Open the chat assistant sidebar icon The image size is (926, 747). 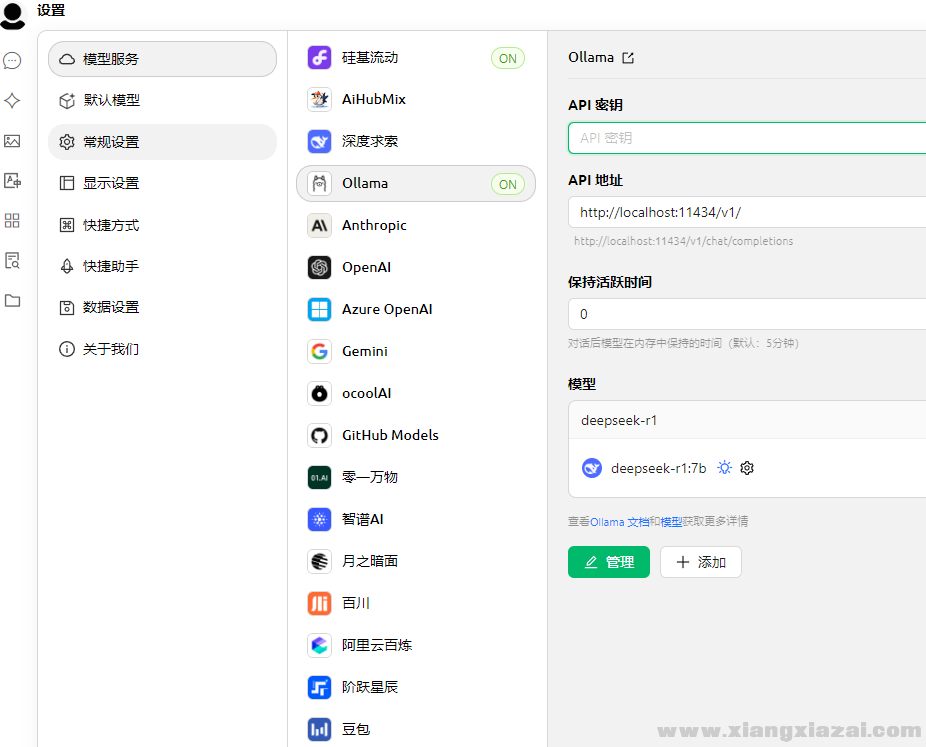(12, 61)
